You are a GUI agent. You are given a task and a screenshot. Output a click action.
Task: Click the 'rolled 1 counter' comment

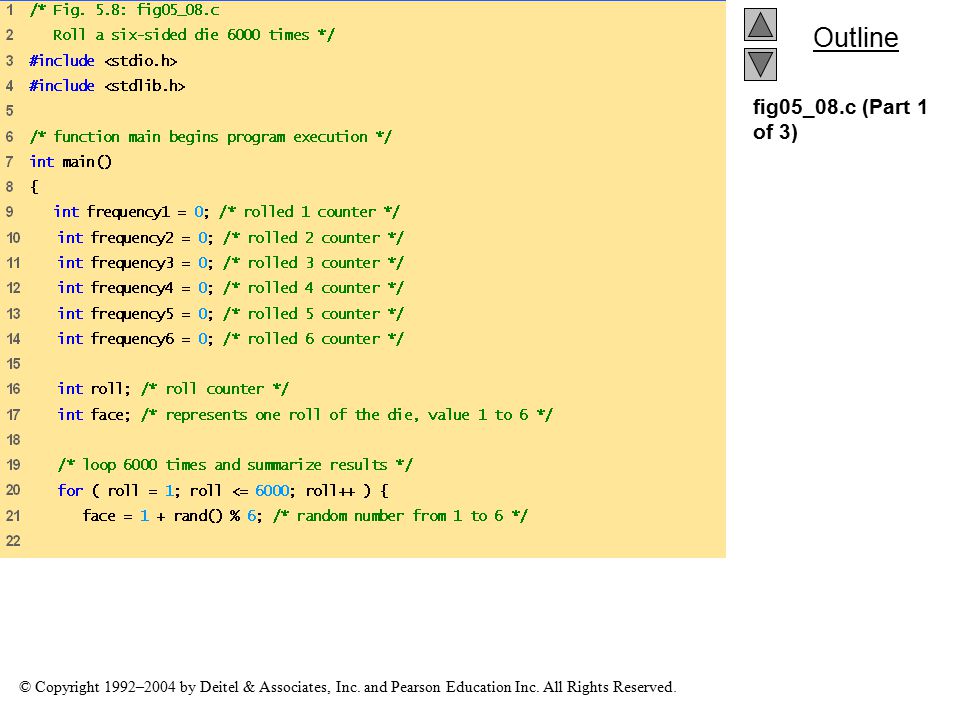coord(309,212)
